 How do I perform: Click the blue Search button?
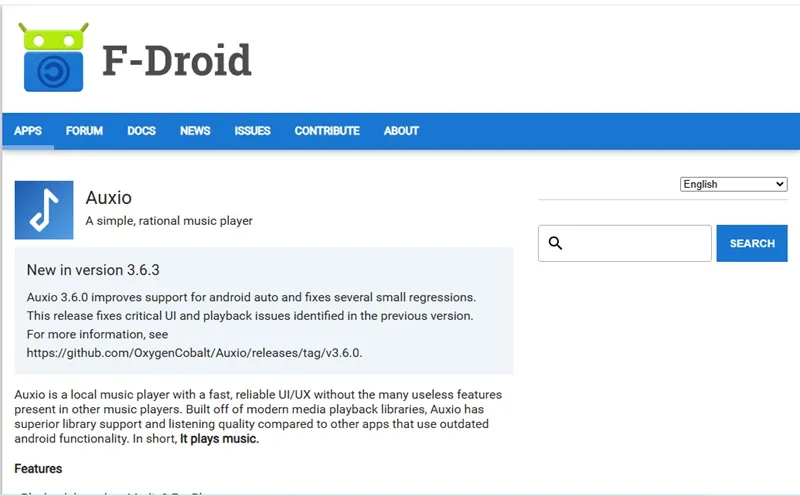(752, 243)
